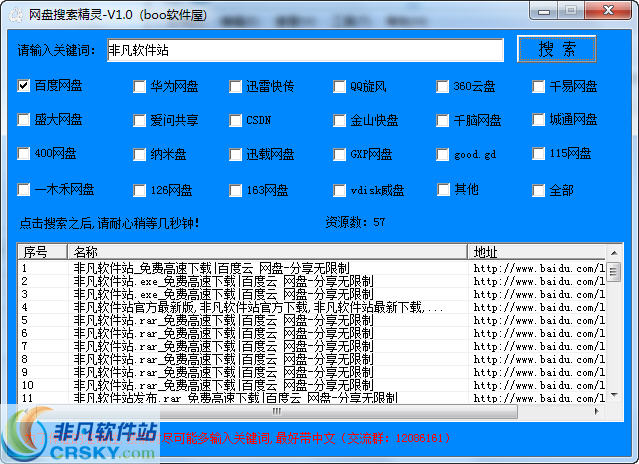639x464 pixels.
Task: Select result row number 5
Action: click(311, 320)
